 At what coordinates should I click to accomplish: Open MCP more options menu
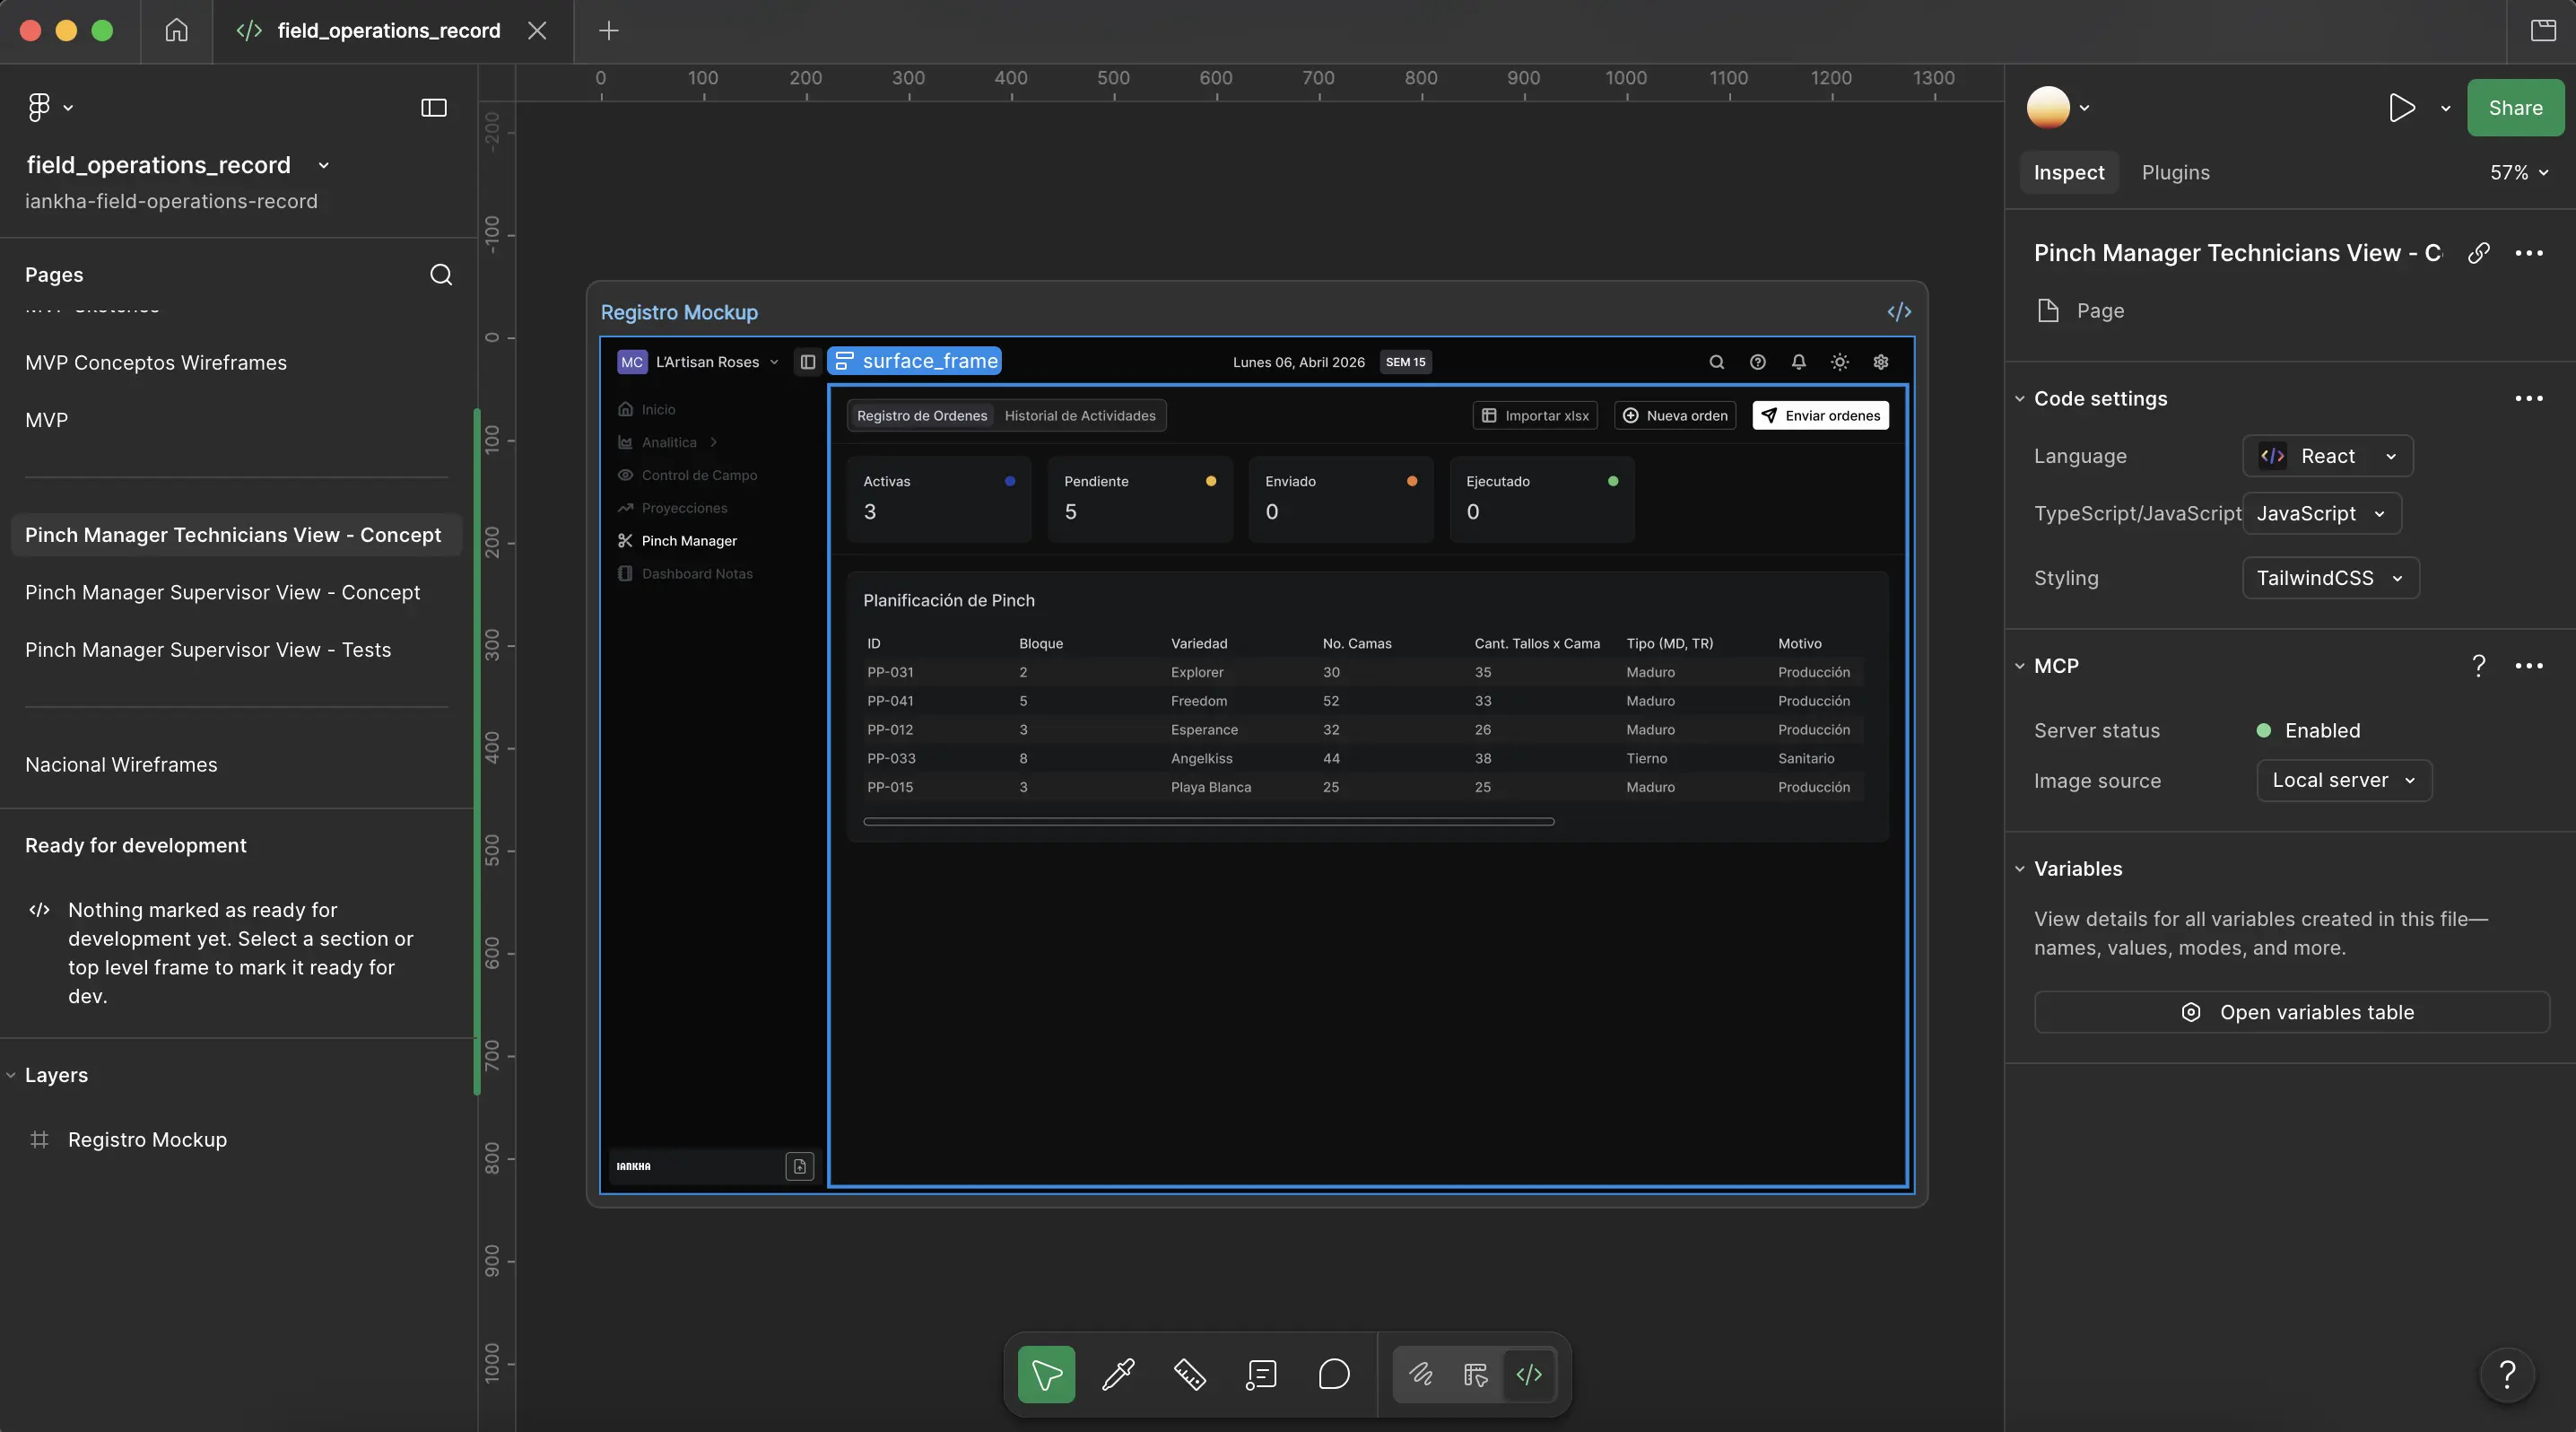pyautogui.click(x=2528, y=666)
